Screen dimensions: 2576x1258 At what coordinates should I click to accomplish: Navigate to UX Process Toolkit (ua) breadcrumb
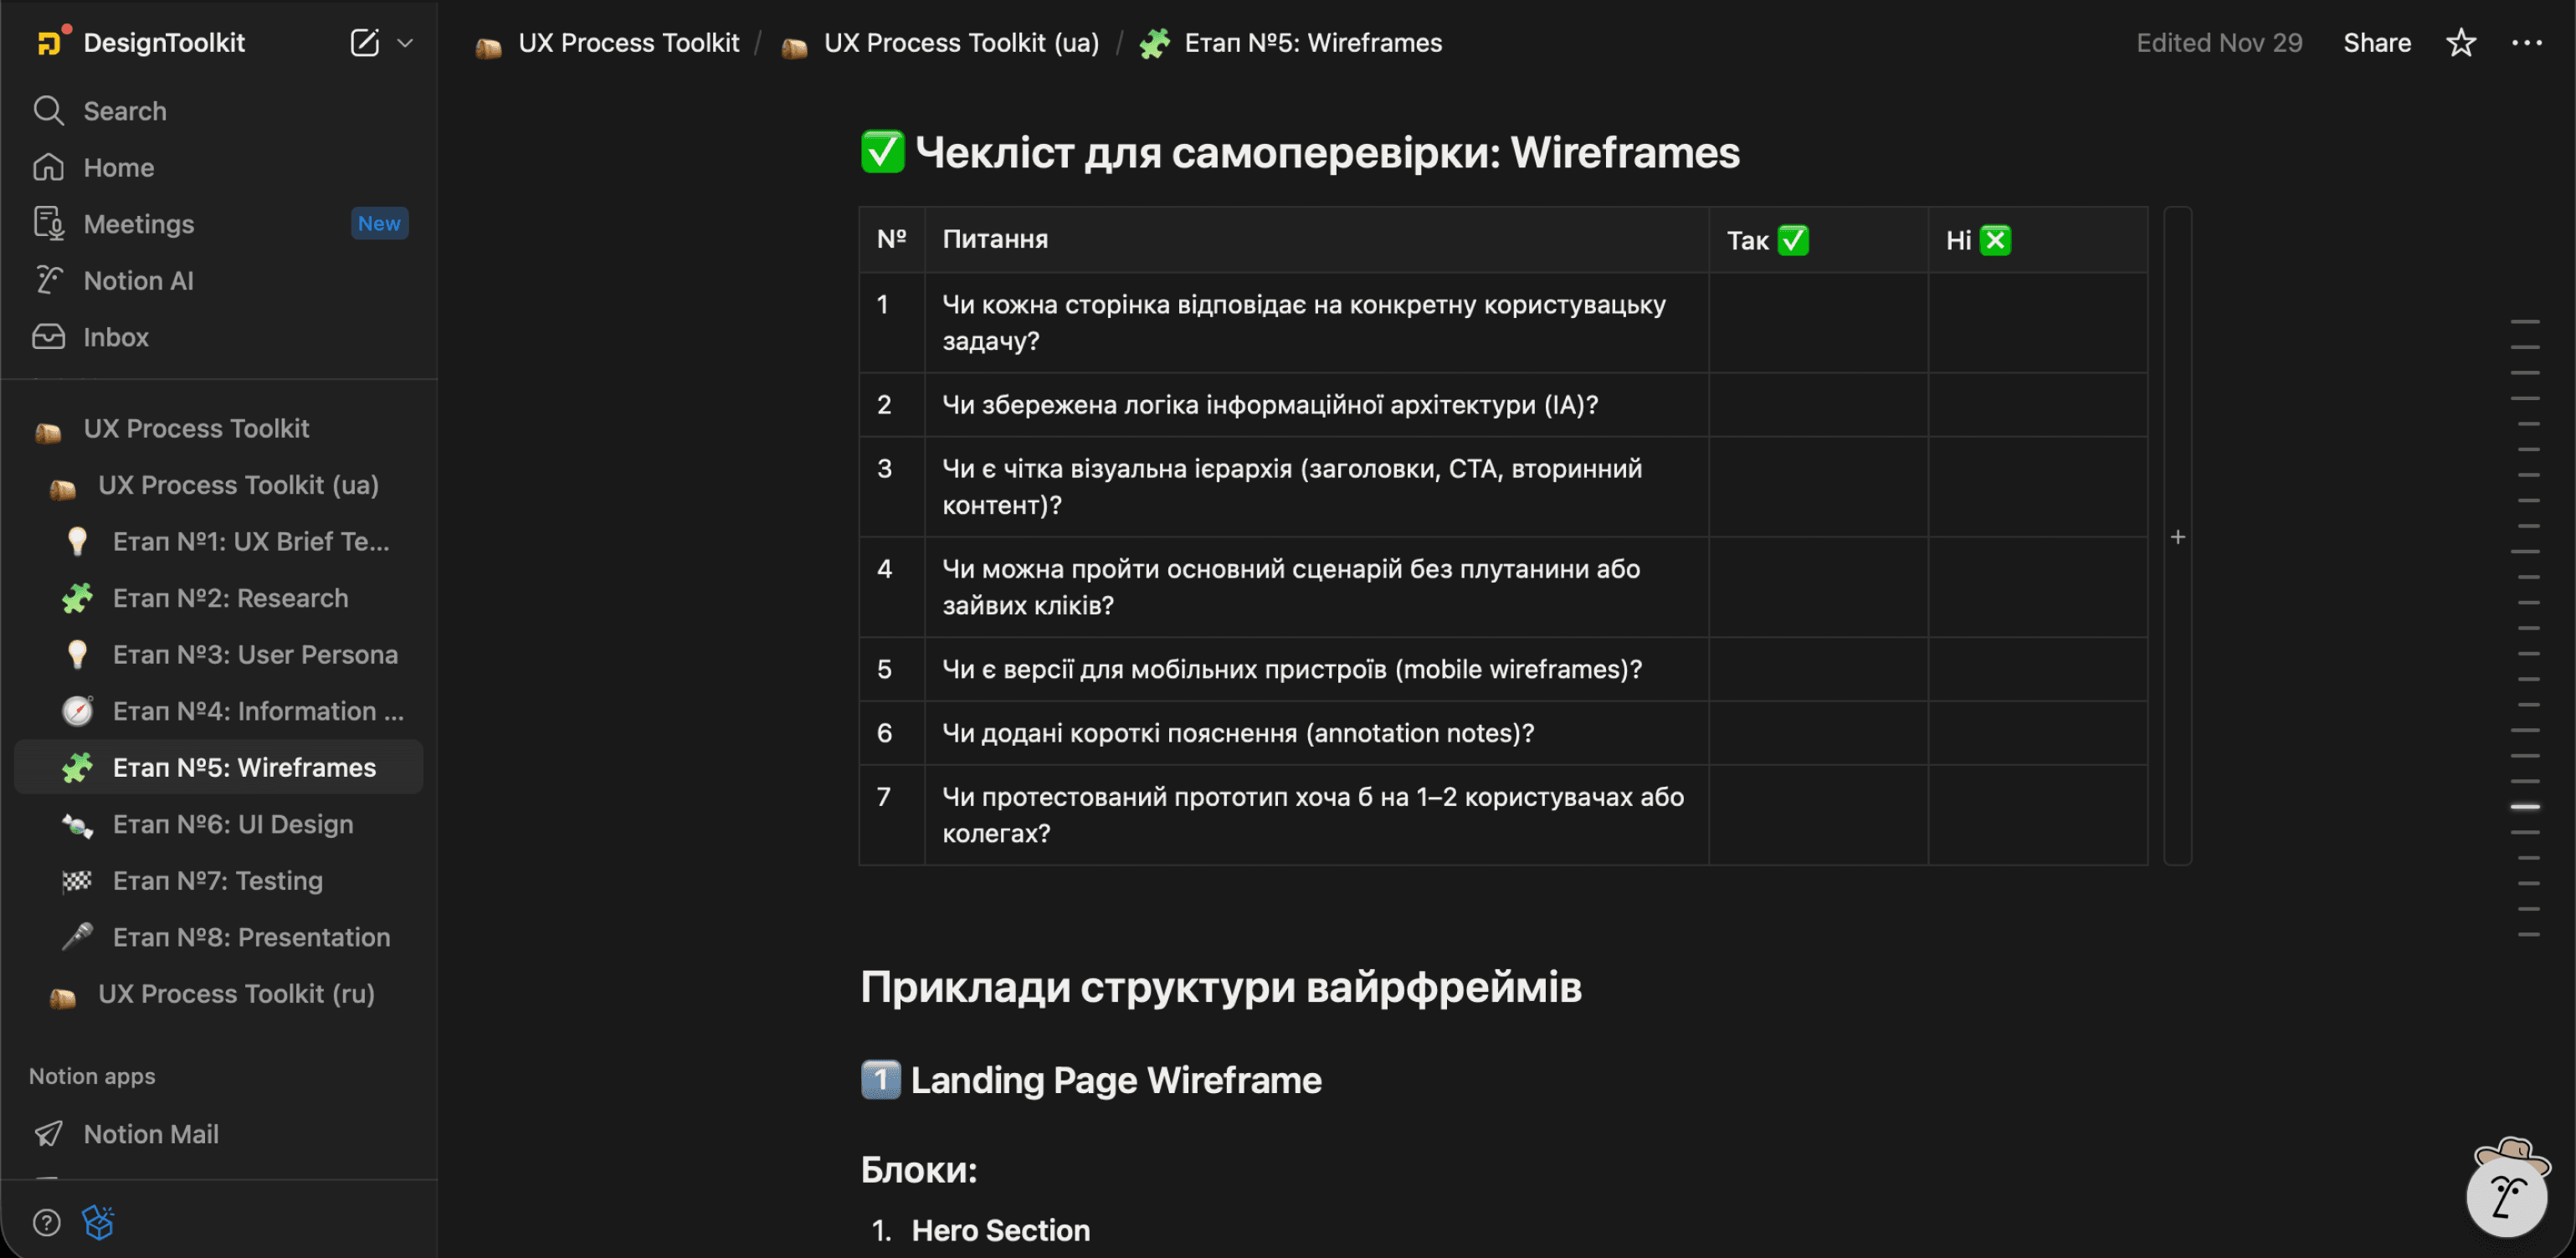tap(960, 43)
